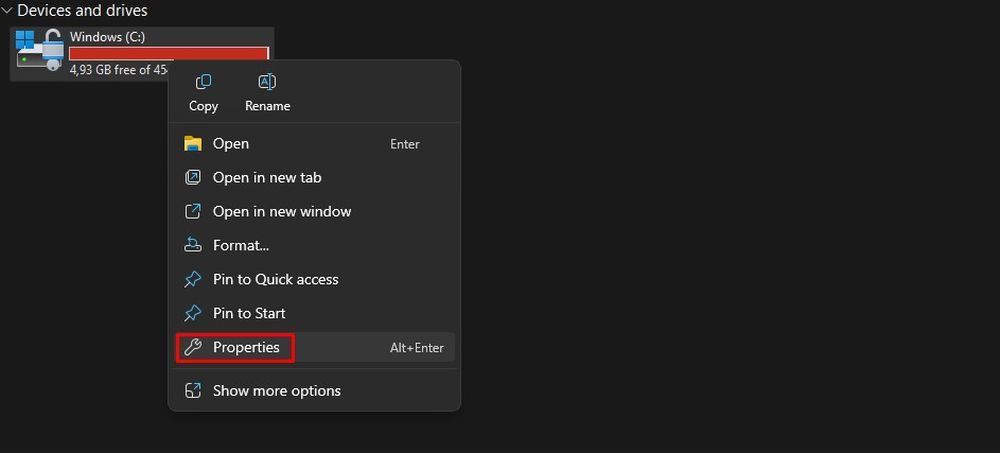Click the new tab icon in menu

coord(193,178)
